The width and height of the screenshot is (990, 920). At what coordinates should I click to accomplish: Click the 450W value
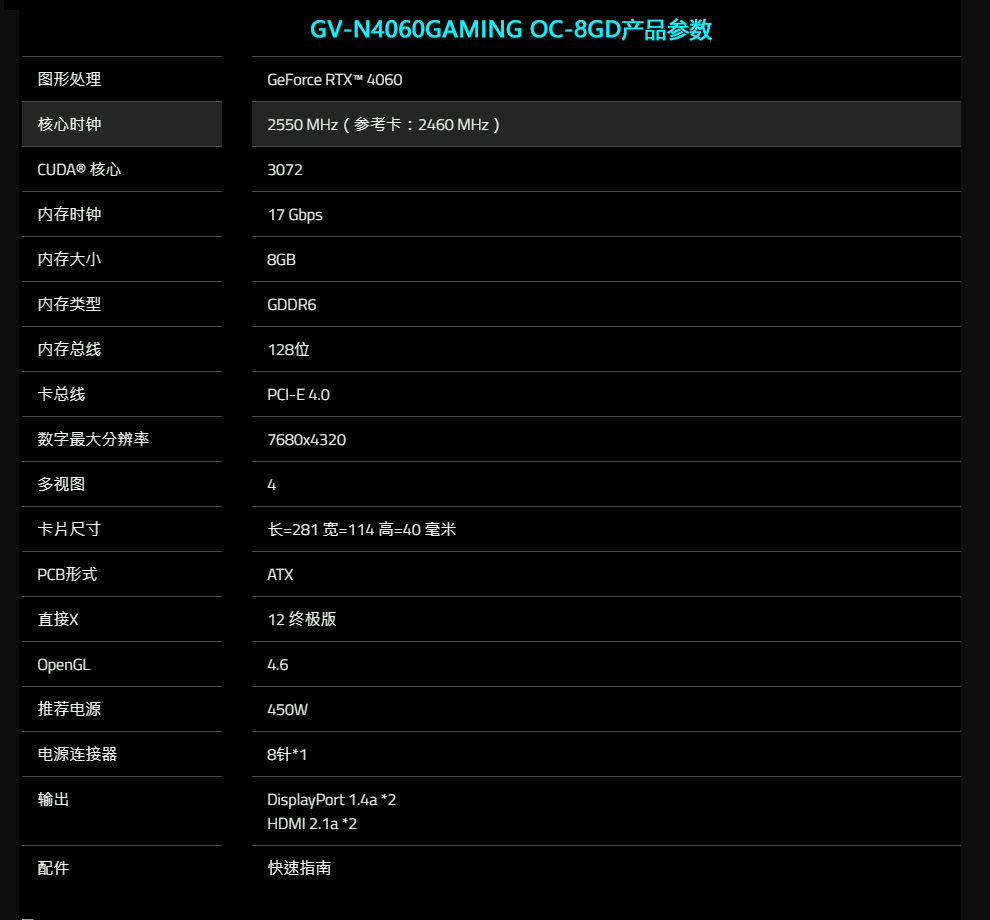287,710
